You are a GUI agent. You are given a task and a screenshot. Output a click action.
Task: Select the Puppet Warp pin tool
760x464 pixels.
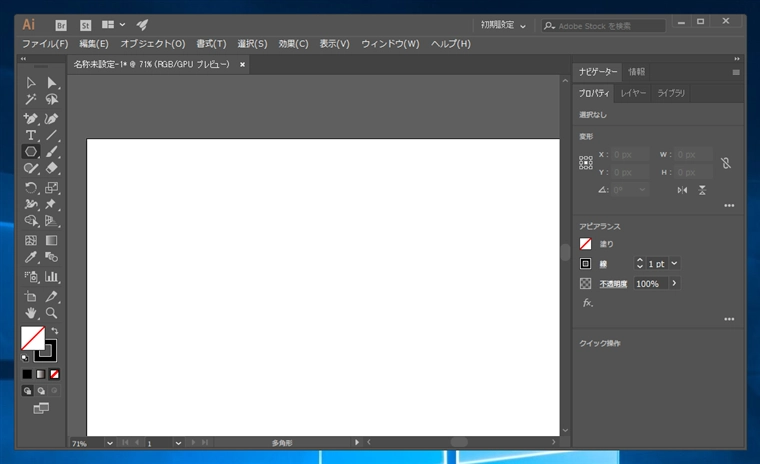click(51, 204)
